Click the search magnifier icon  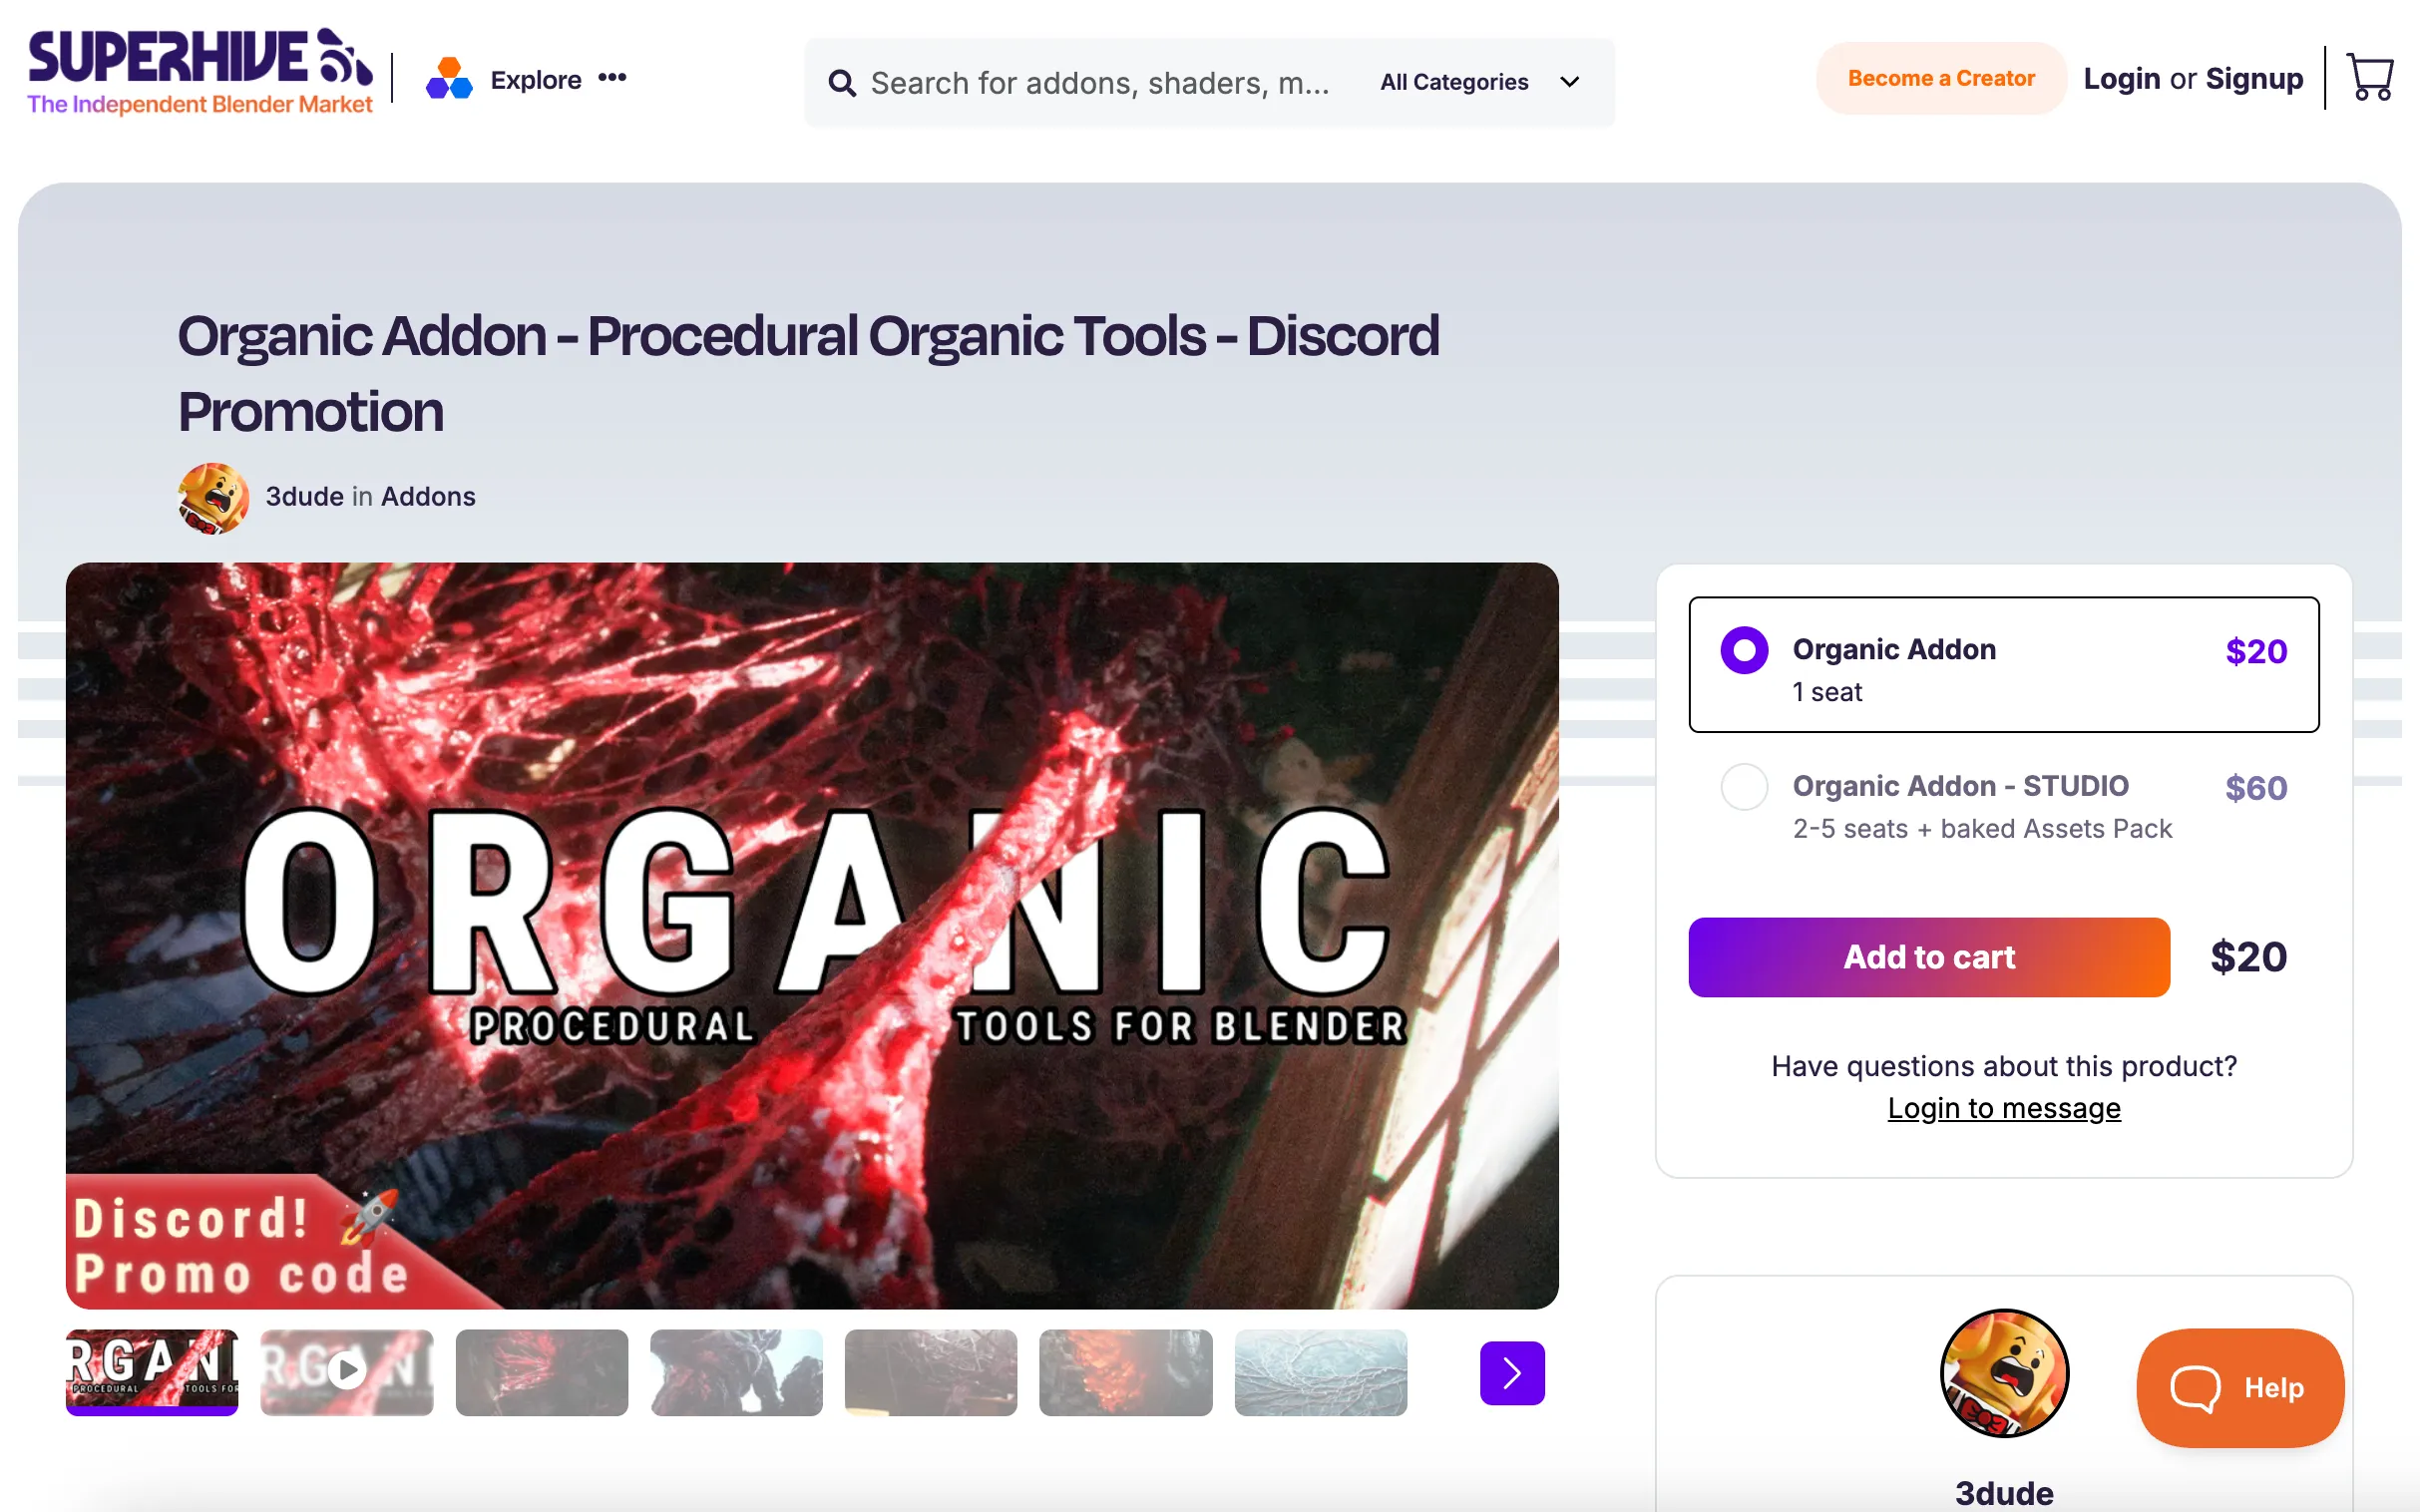coord(842,83)
